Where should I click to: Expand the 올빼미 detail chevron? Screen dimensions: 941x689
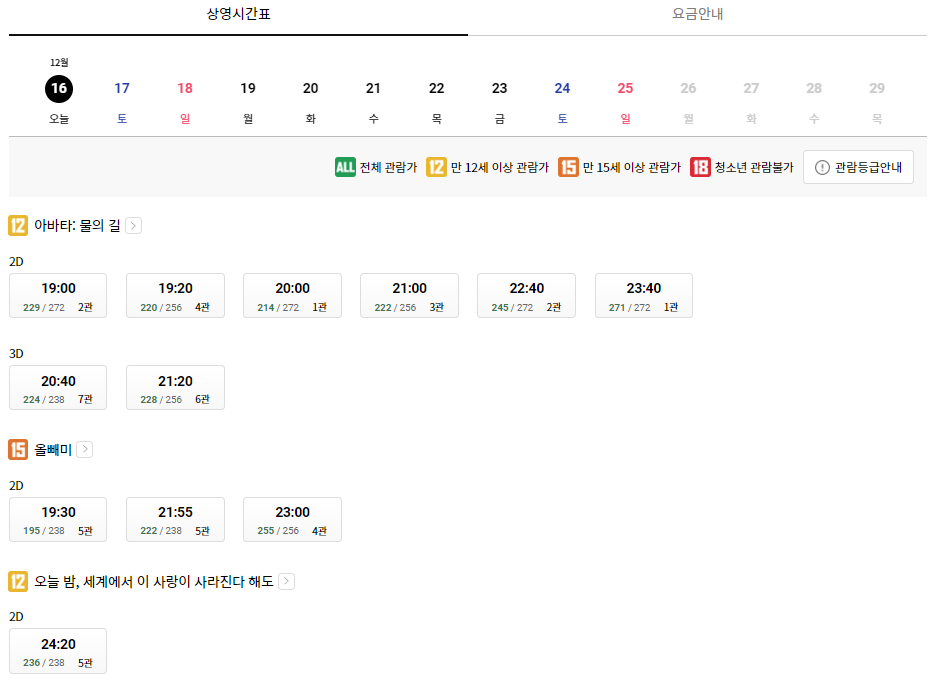(x=86, y=449)
